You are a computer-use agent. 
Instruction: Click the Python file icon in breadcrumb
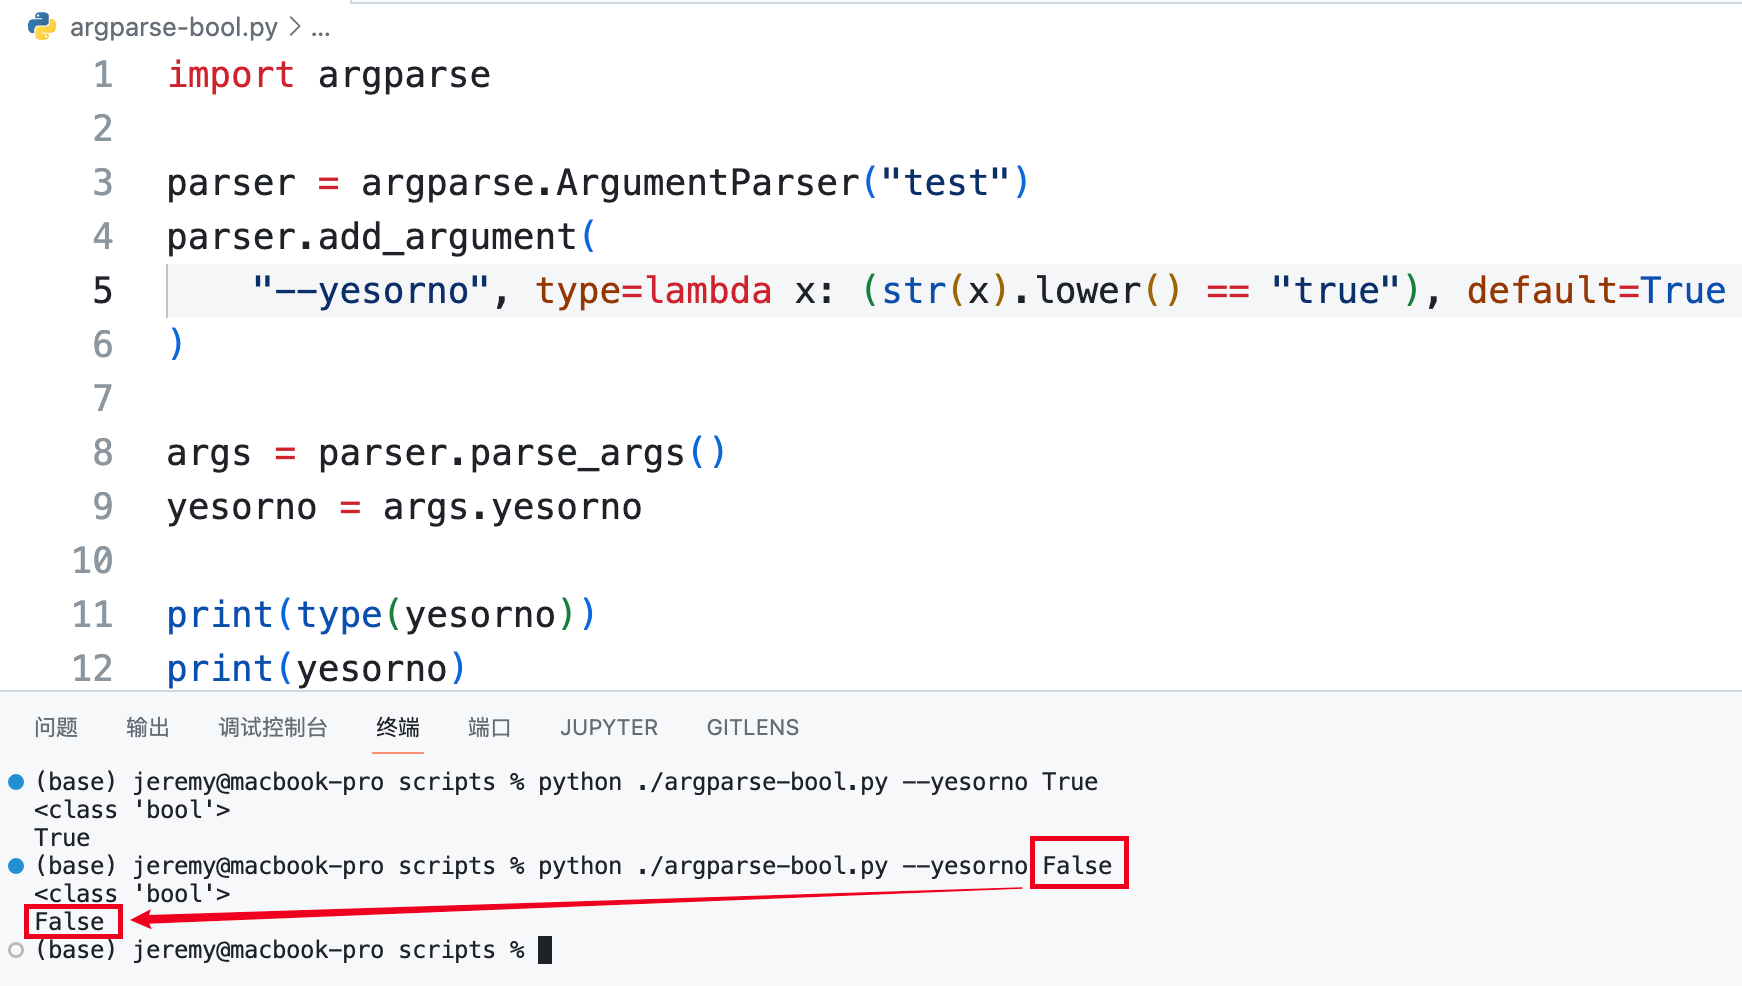[42, 27]
